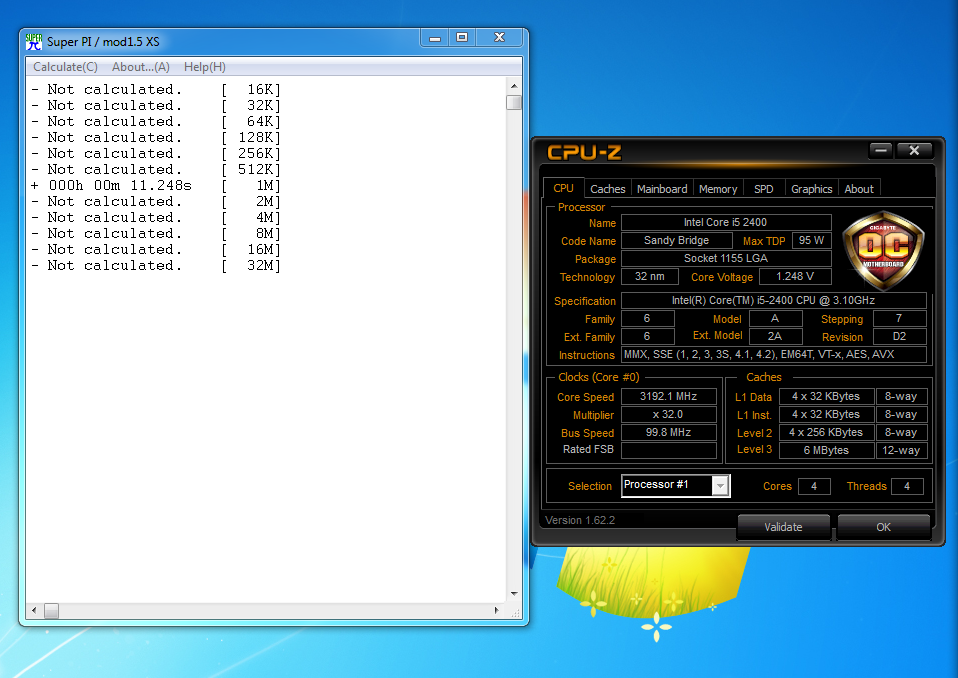Image resolution: width=958 pixels, height=678 pixels.
Task: Open the About...(A) menu in Super PI
Action: pyautogui.click(x=141, y=67)
